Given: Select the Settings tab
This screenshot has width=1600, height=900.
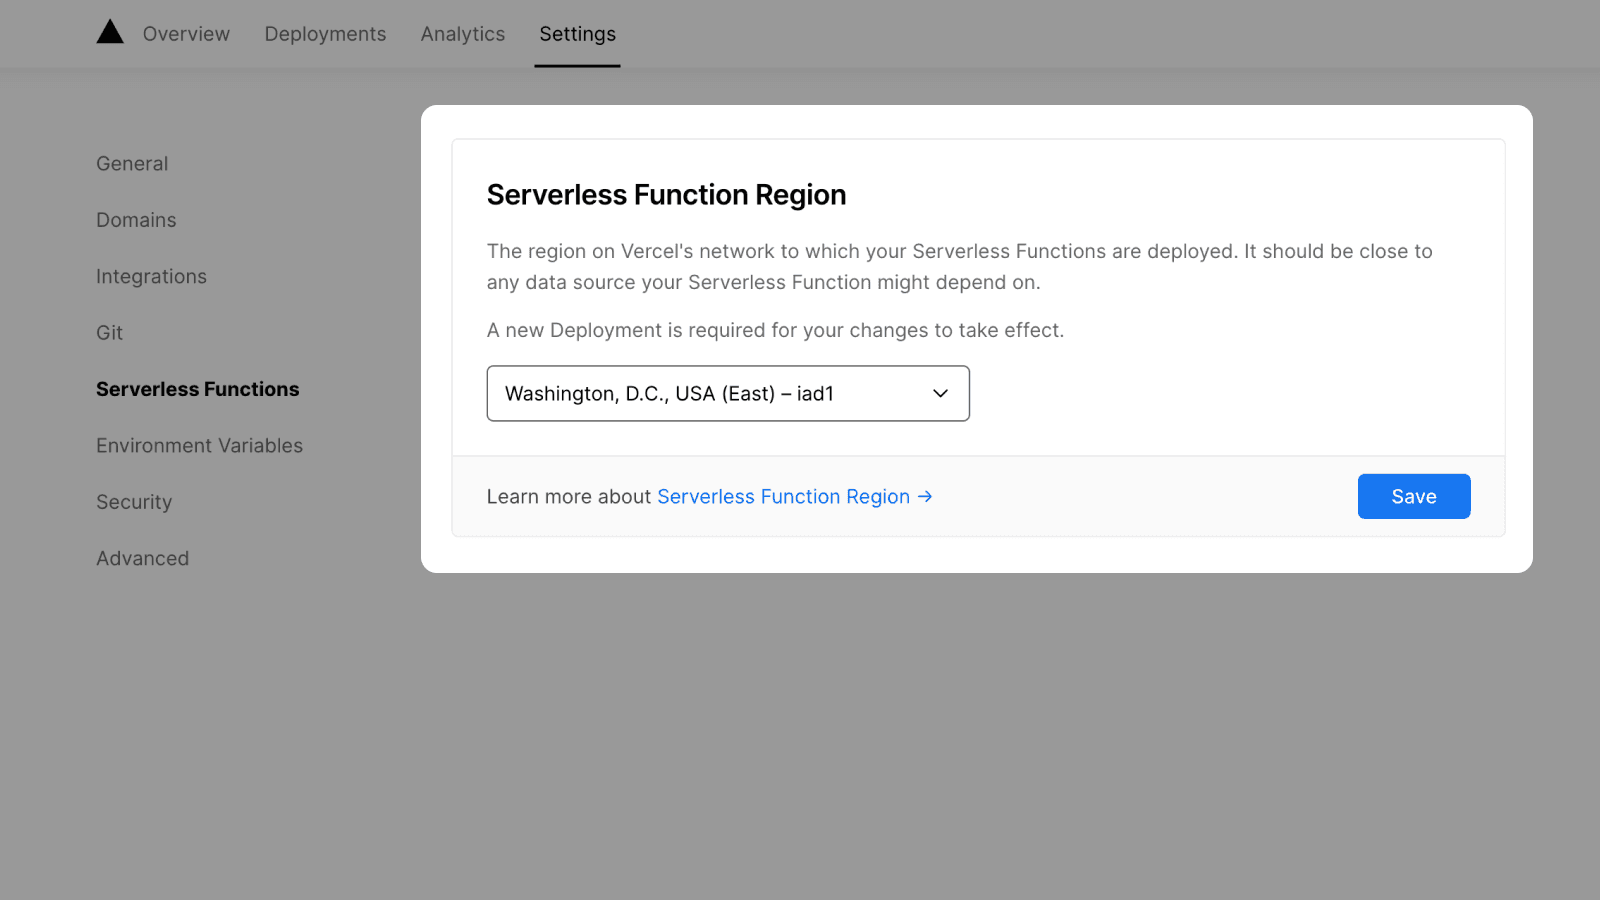Looking at the screenshot, I should (577, 34).
